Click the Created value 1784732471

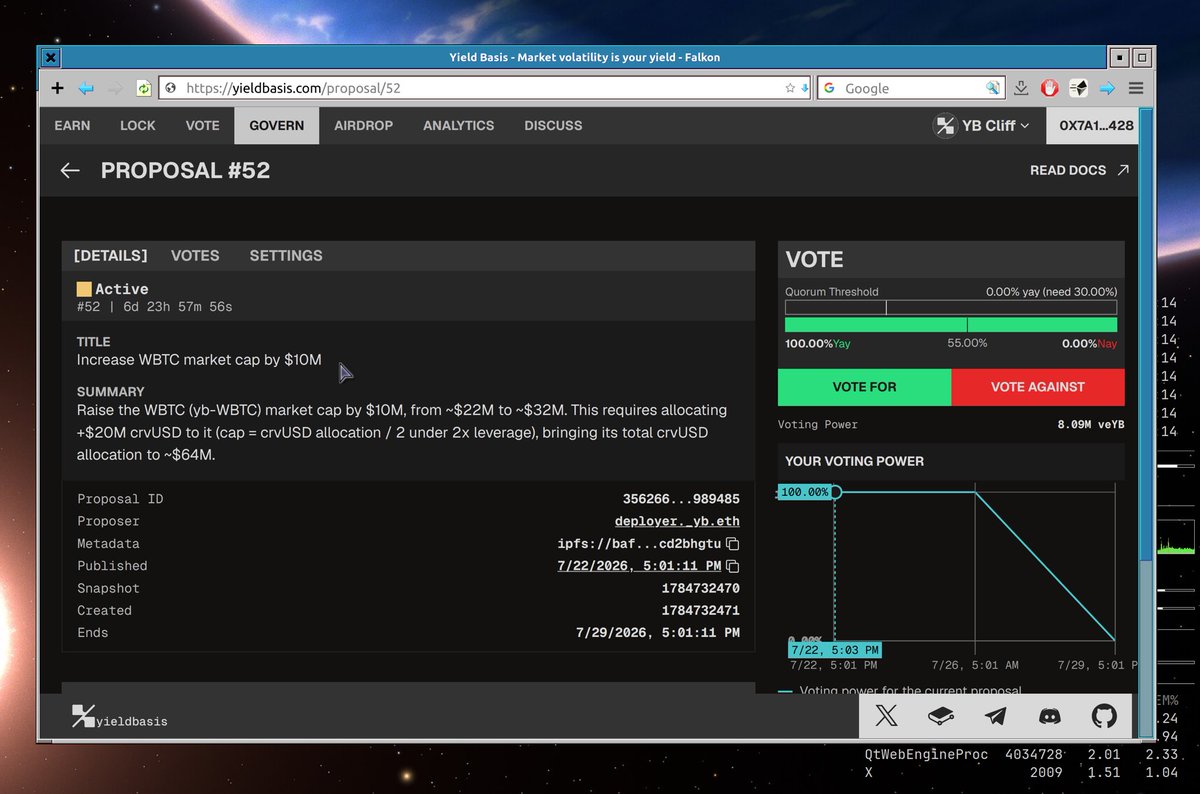(700, 610)
